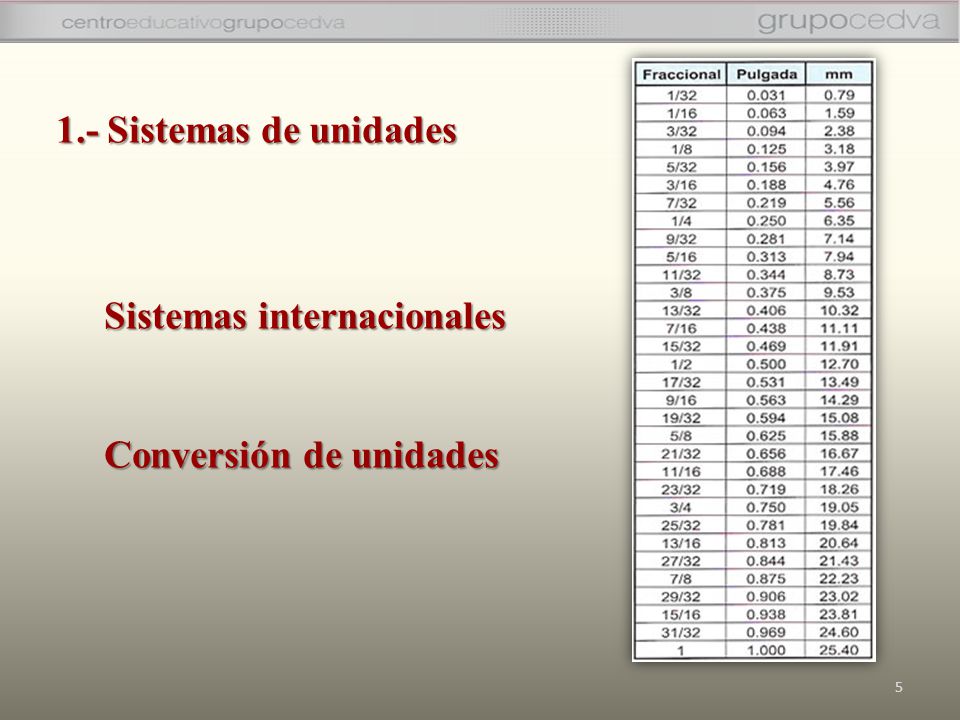Click the '1.- Sistemas de unidades' heading
The image size is (960, 720).
[257, 130]
